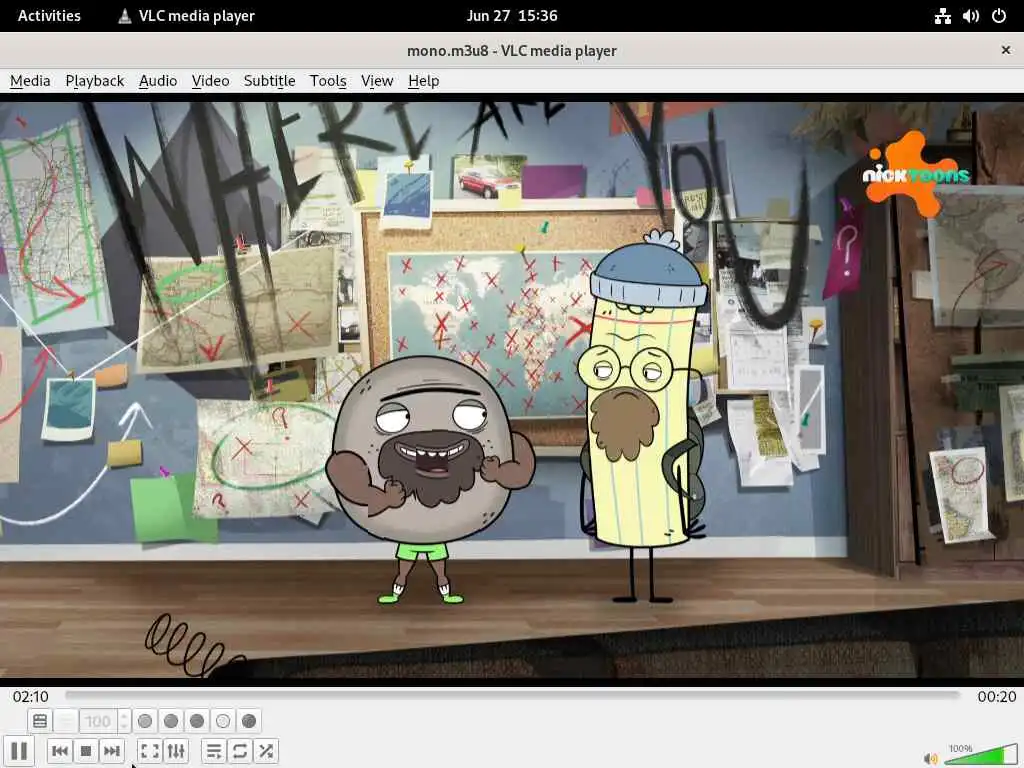Click the lightest white circle teletext button
Image resolution: width=1024 pixels, height=768 pixels.
pos(223,721)
